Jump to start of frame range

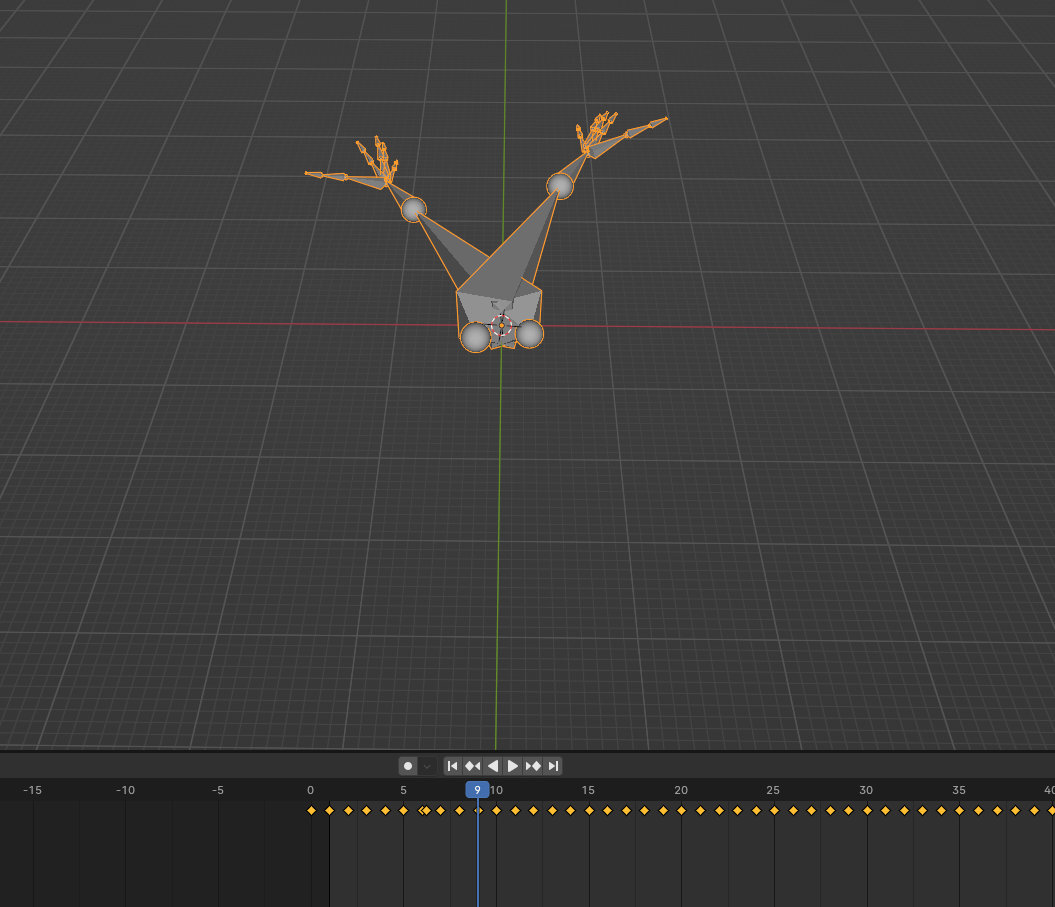(x=452, y=765)
